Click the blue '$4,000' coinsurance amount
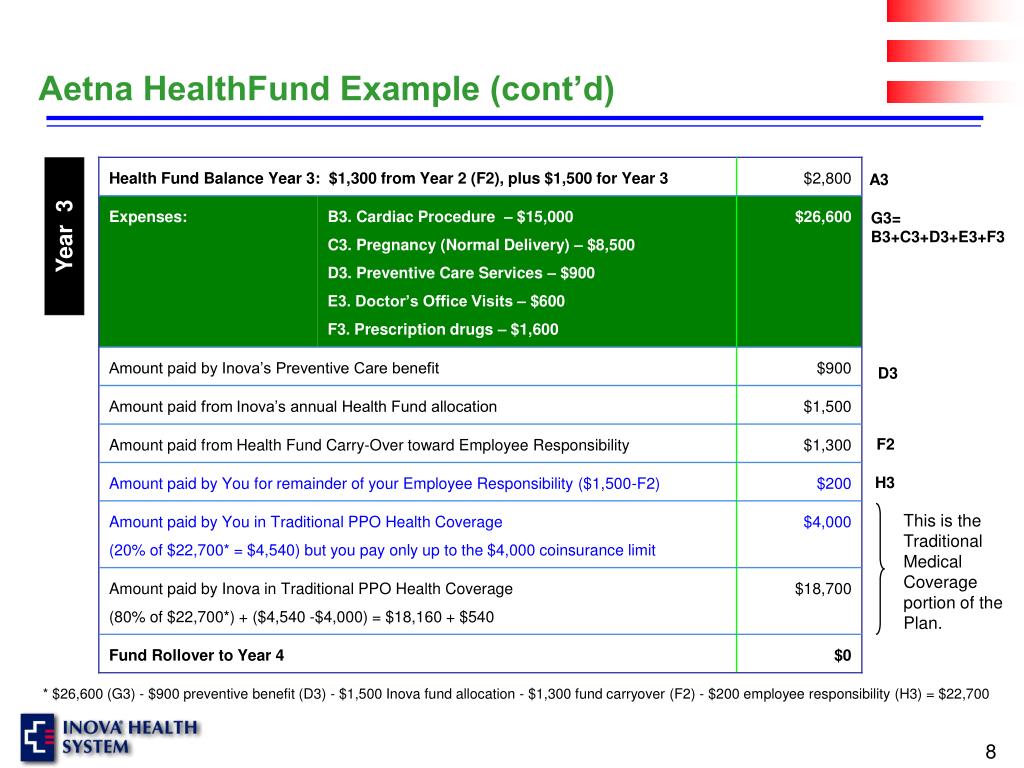The width and height of the screenshot is (1024, 768). click(x=827, y=522)
